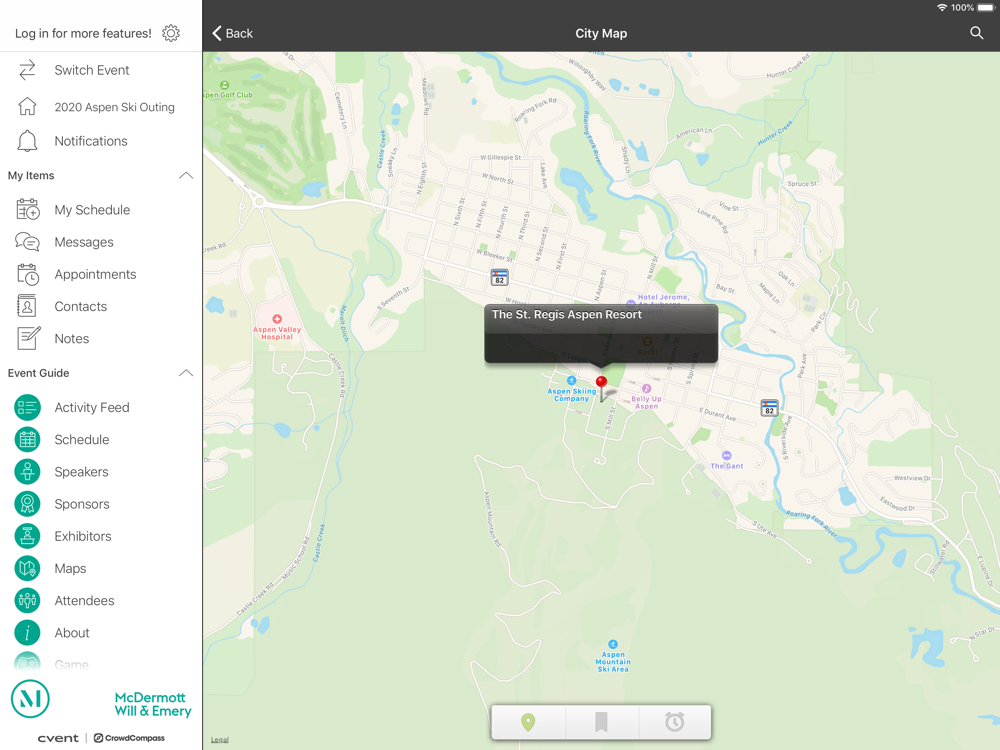The height and width of the screenshot is (750, 1000).
Task: Click the Appointments clock-calendar icon
Action: click(27, 274)
